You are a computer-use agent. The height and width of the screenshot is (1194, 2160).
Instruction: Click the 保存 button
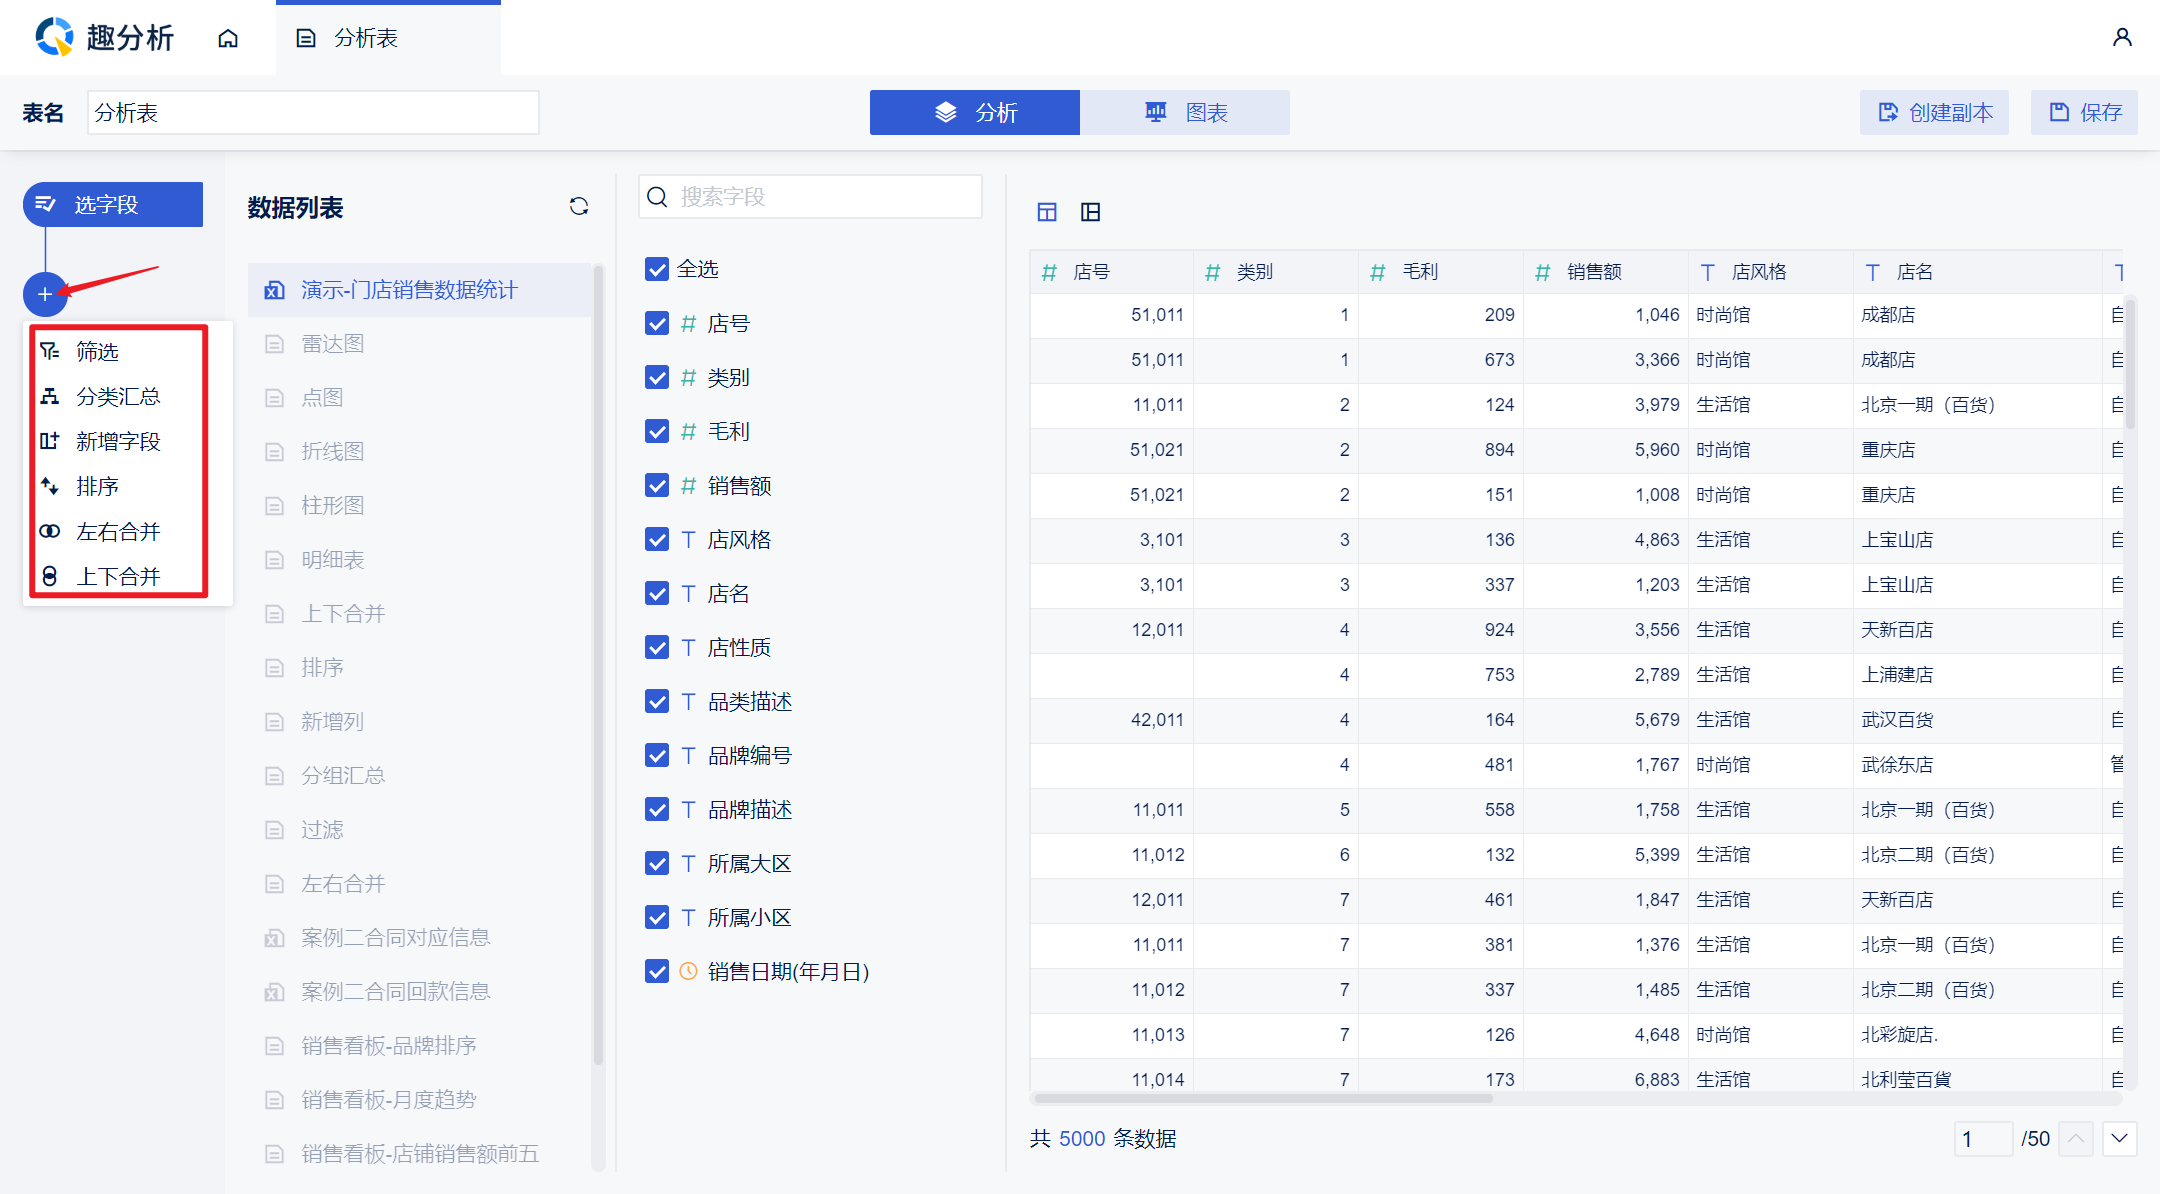pos(2084,112)
